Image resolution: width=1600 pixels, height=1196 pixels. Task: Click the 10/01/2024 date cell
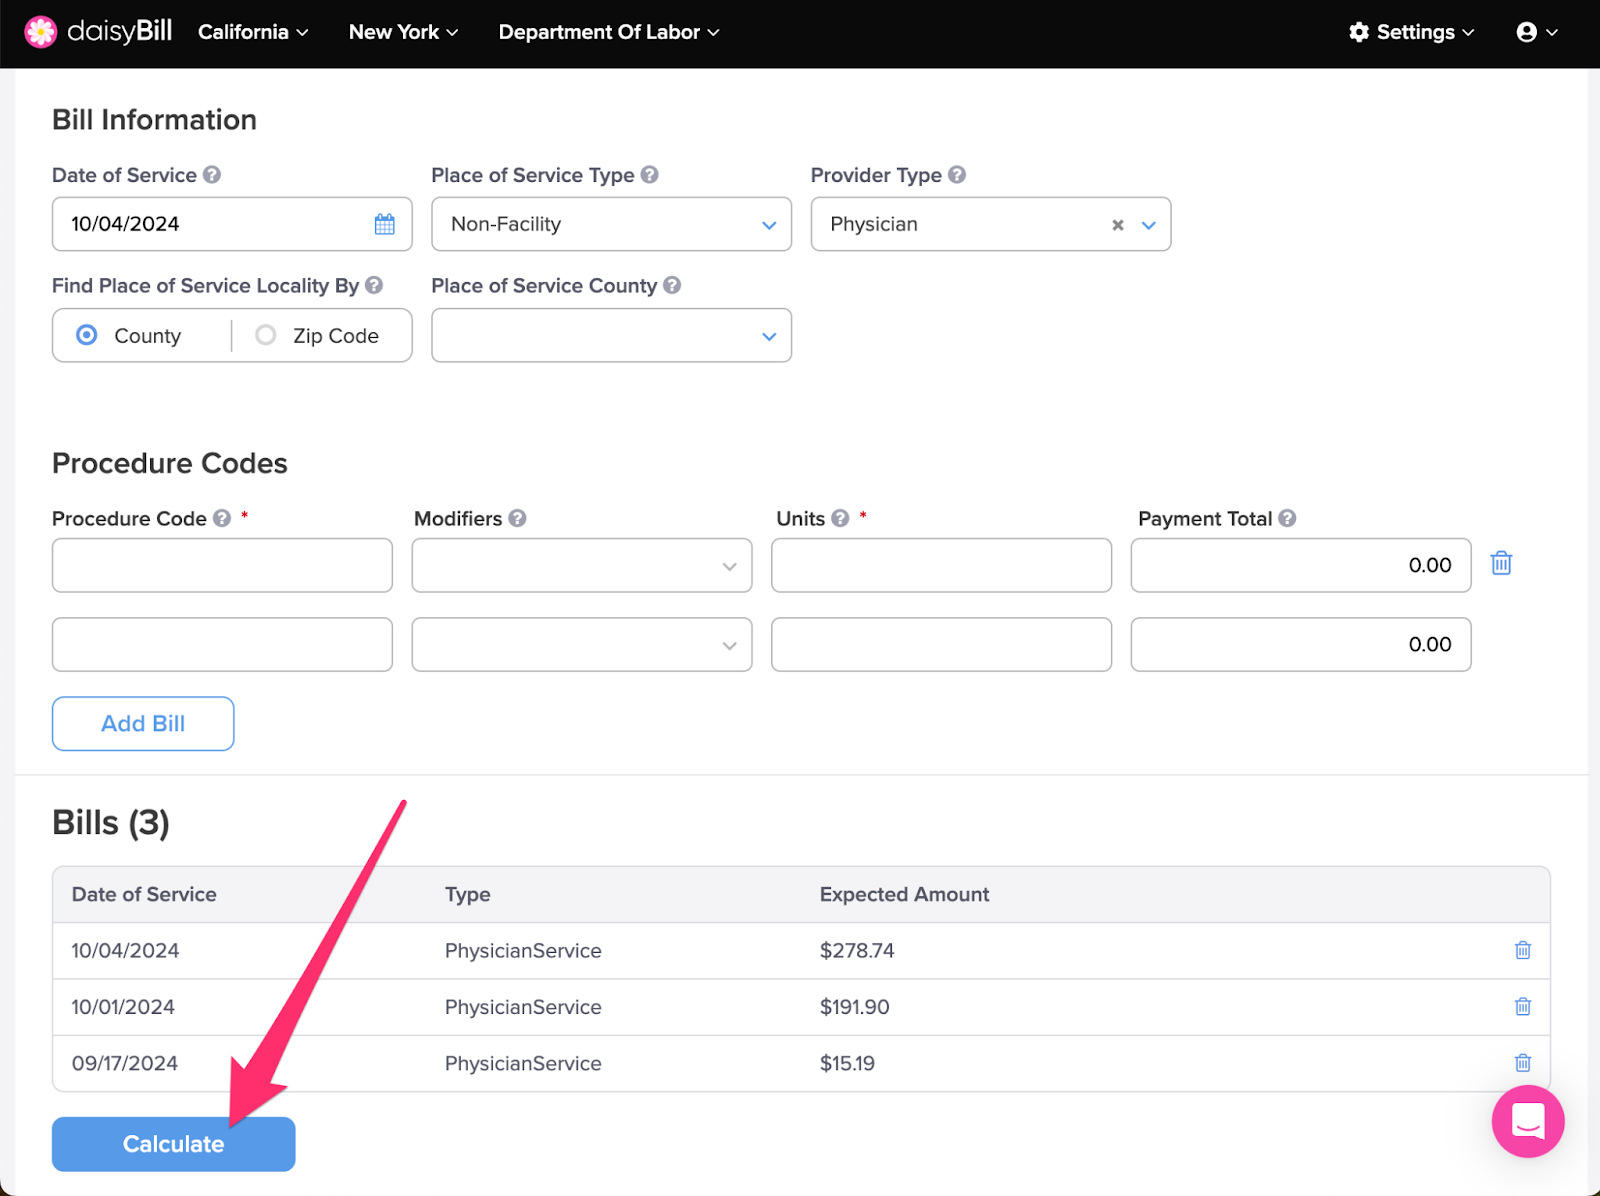point(123,1007)
